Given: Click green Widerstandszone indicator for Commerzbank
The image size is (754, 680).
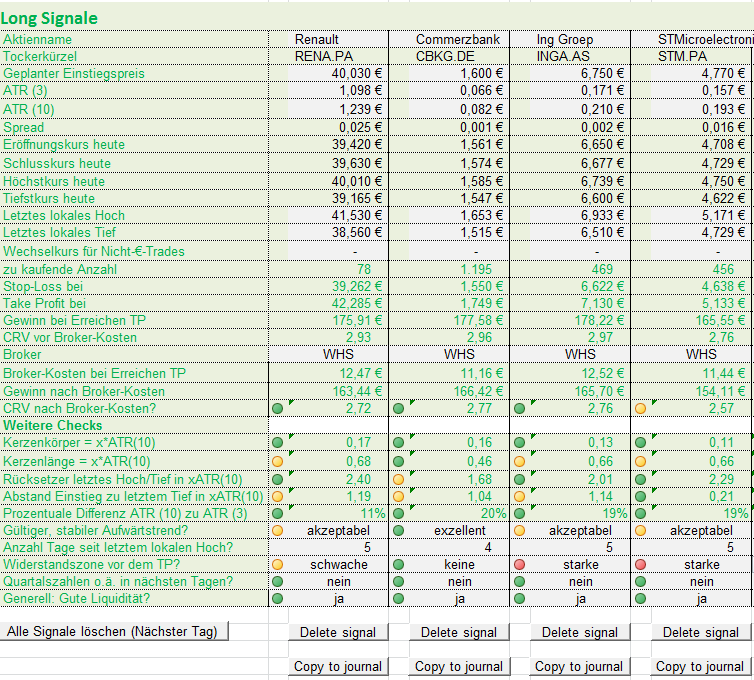Looking at the screenshot, I should click(399, 565).
